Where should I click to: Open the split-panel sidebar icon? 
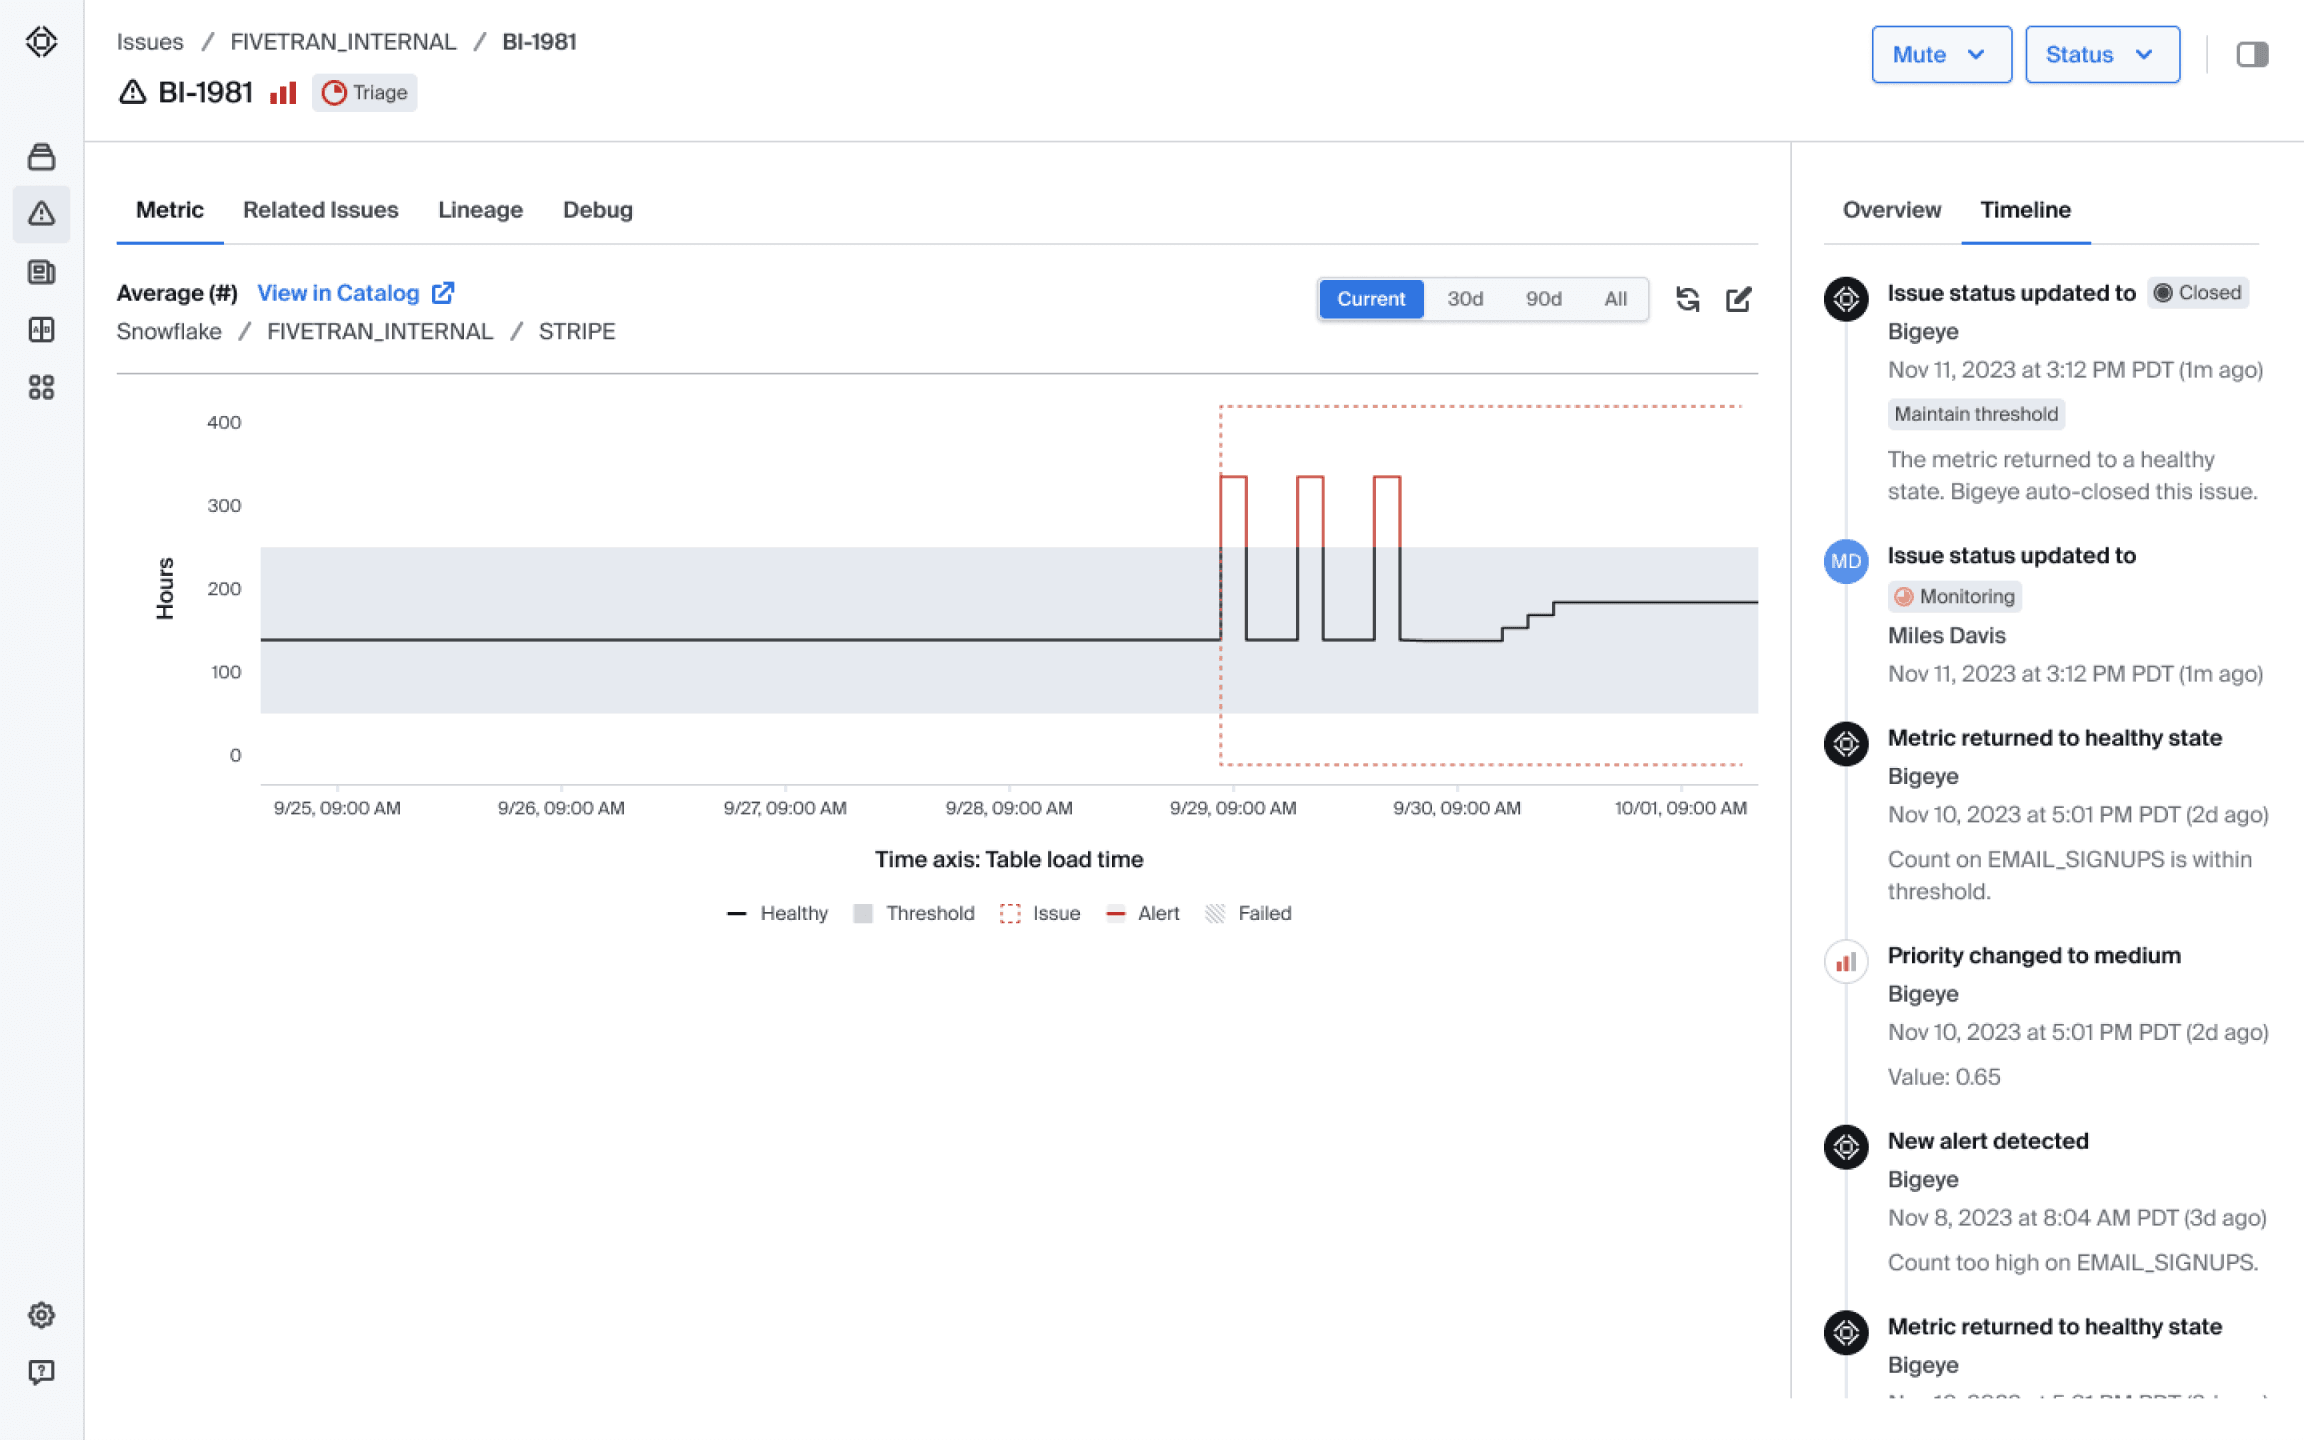pyautogui.click(x=41, y=329)
